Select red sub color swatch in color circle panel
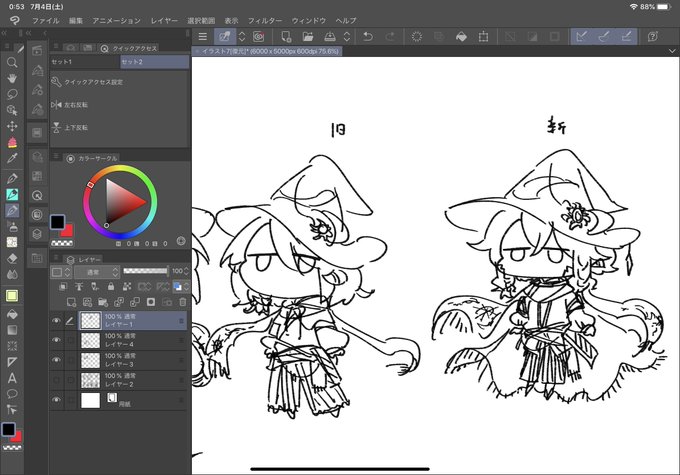680x475 pixels. (68, 231)
